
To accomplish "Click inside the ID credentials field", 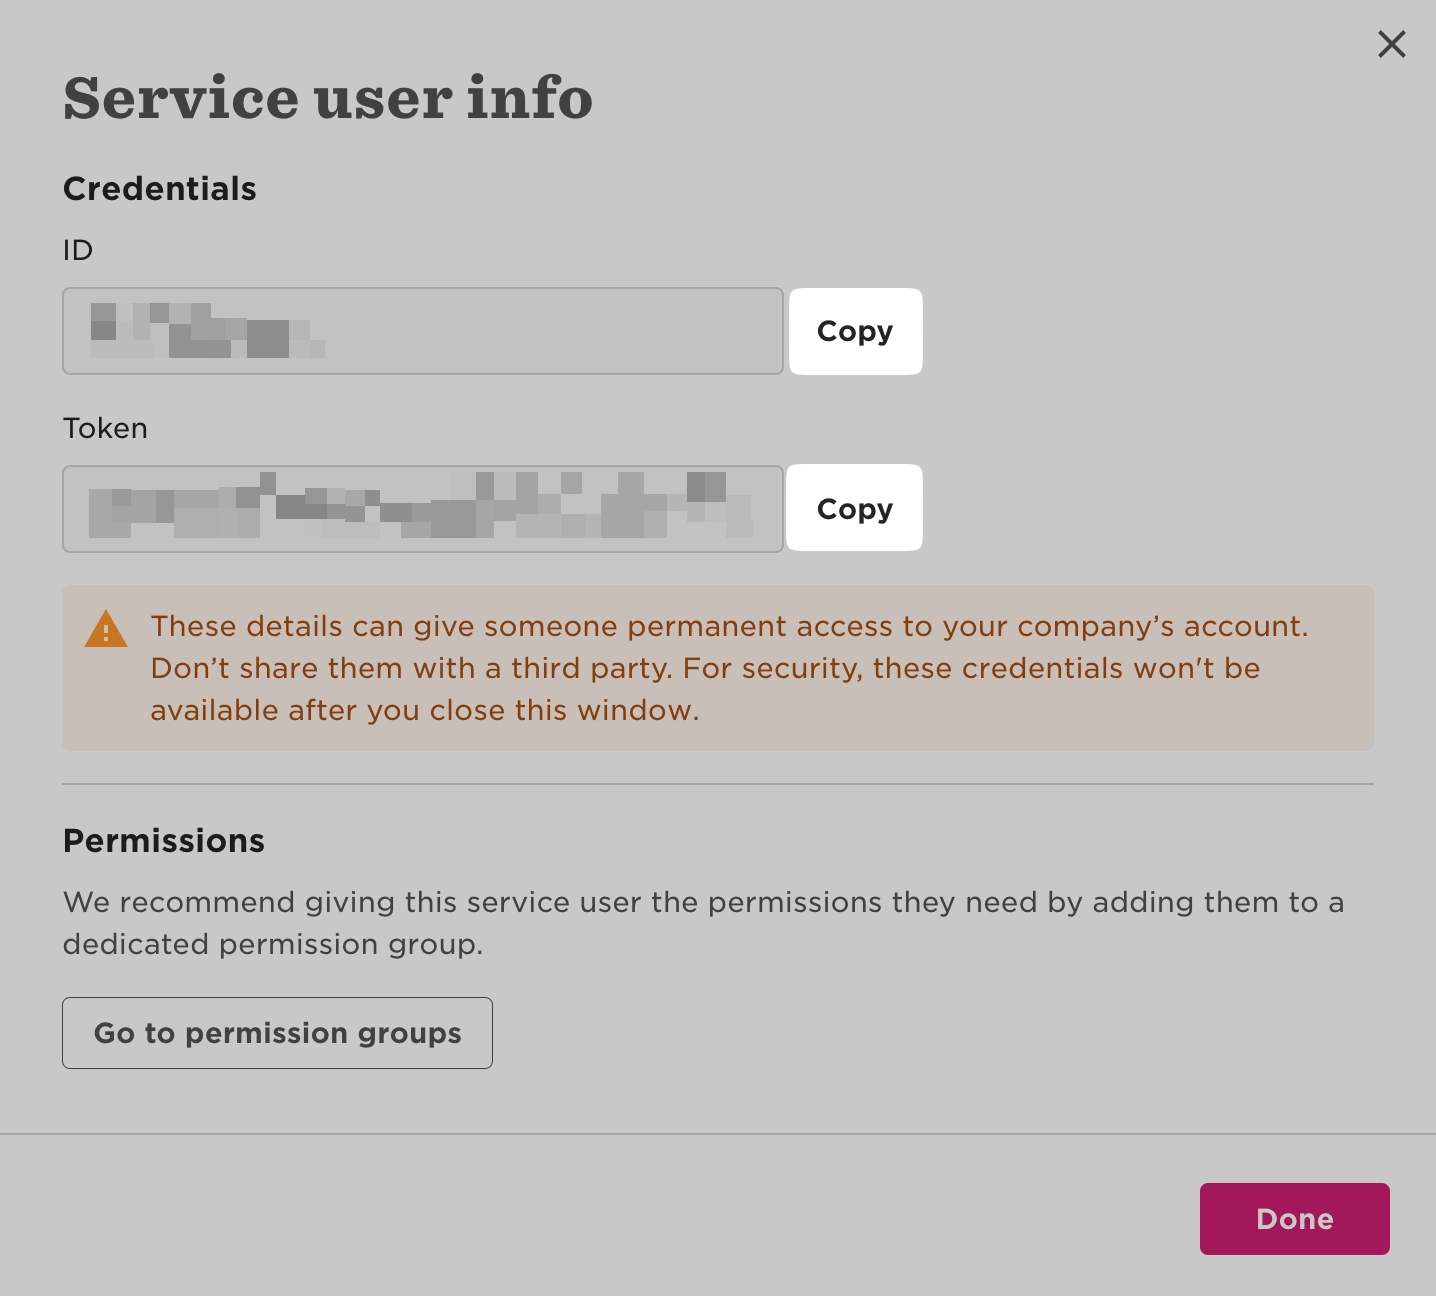I will (x=550, y=331).
